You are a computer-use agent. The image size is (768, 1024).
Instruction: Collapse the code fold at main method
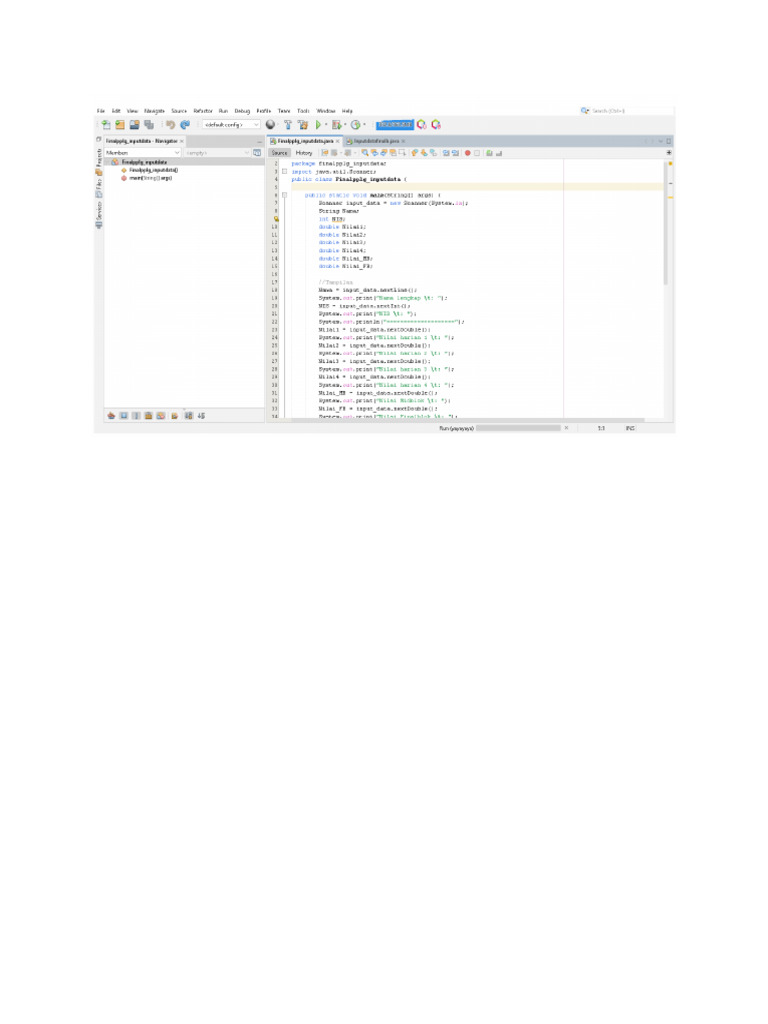coord(284,195)
